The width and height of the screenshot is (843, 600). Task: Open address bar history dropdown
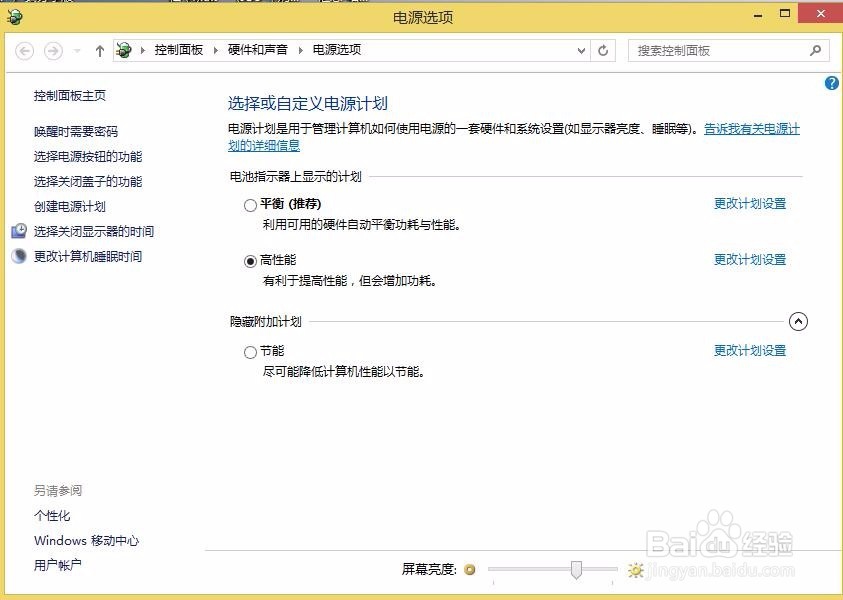click(581, 51)
